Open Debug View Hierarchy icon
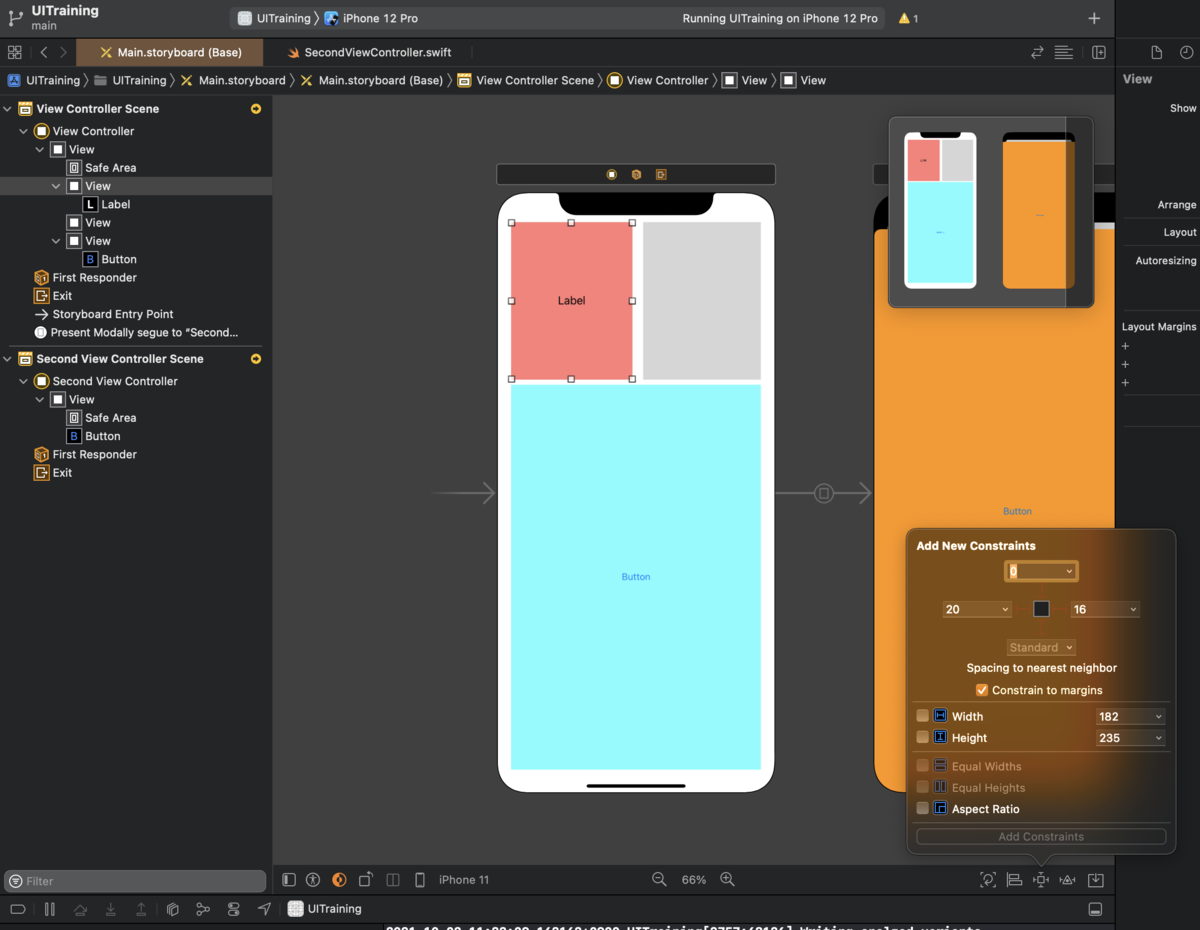Viewport: 1200px width, 930px height. click(x=172, y=909)
